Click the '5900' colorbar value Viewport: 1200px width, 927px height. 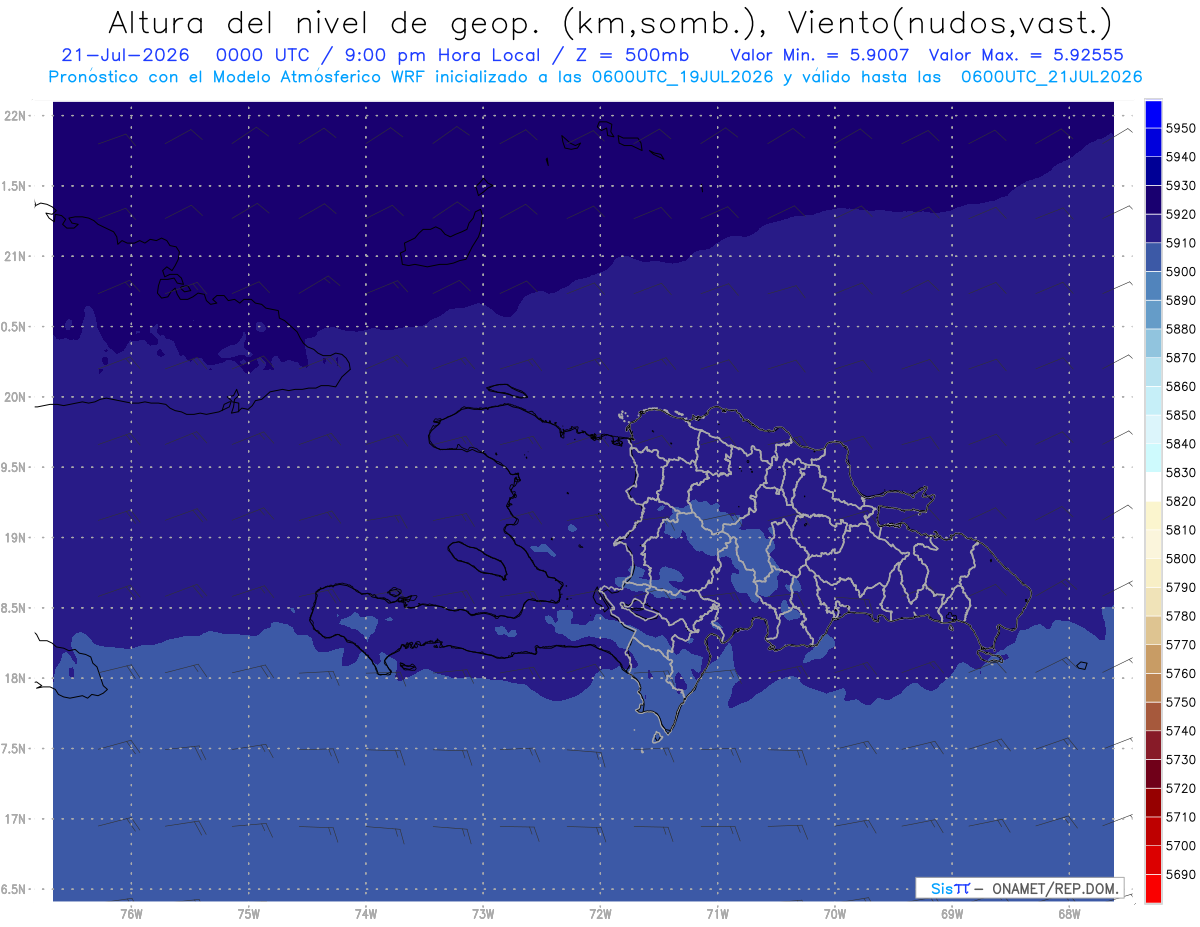point(1181,272)
